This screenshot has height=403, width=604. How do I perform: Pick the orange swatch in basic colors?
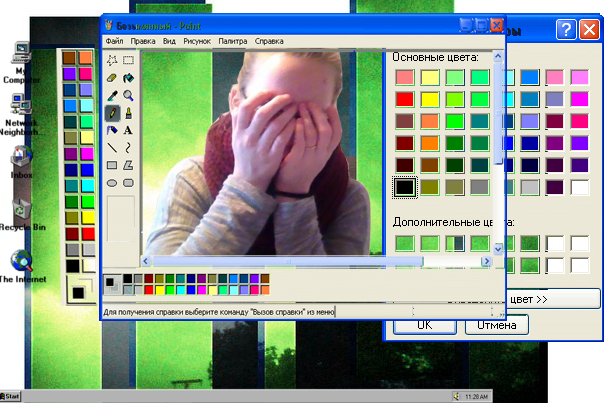point(430,143)
